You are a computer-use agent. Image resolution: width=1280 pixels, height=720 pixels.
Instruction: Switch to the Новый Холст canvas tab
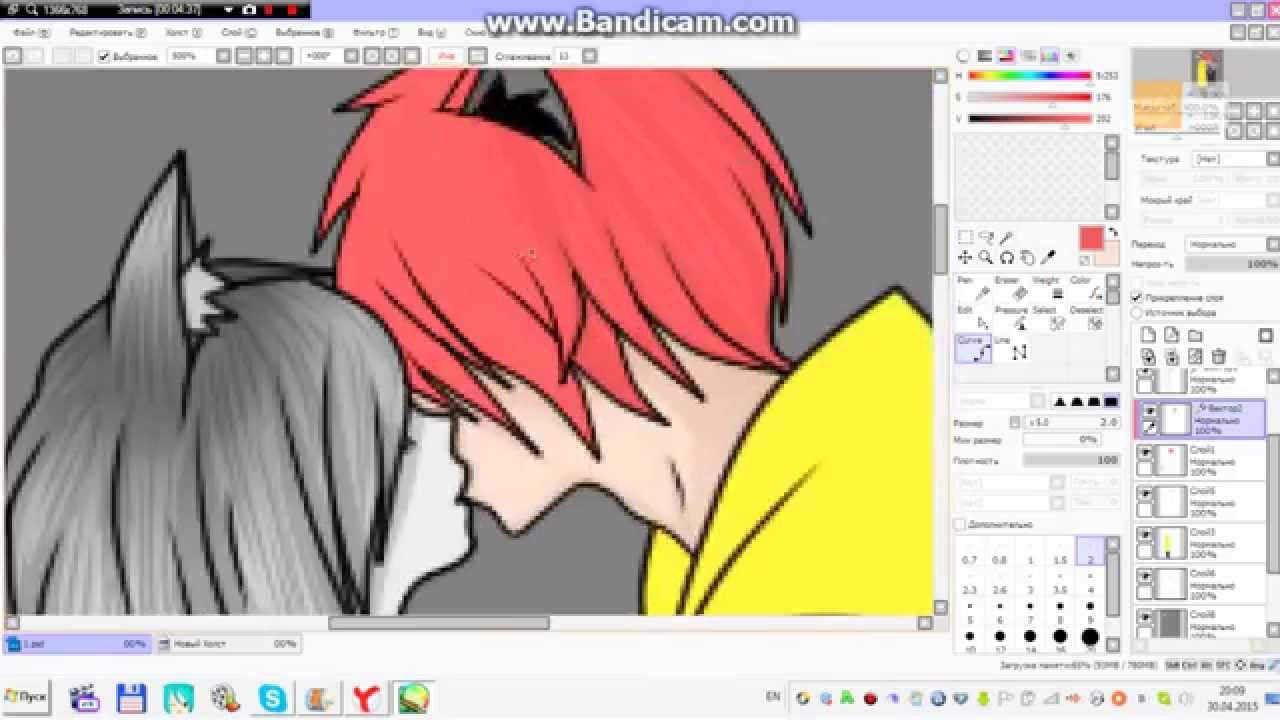[x=228, y=645]
